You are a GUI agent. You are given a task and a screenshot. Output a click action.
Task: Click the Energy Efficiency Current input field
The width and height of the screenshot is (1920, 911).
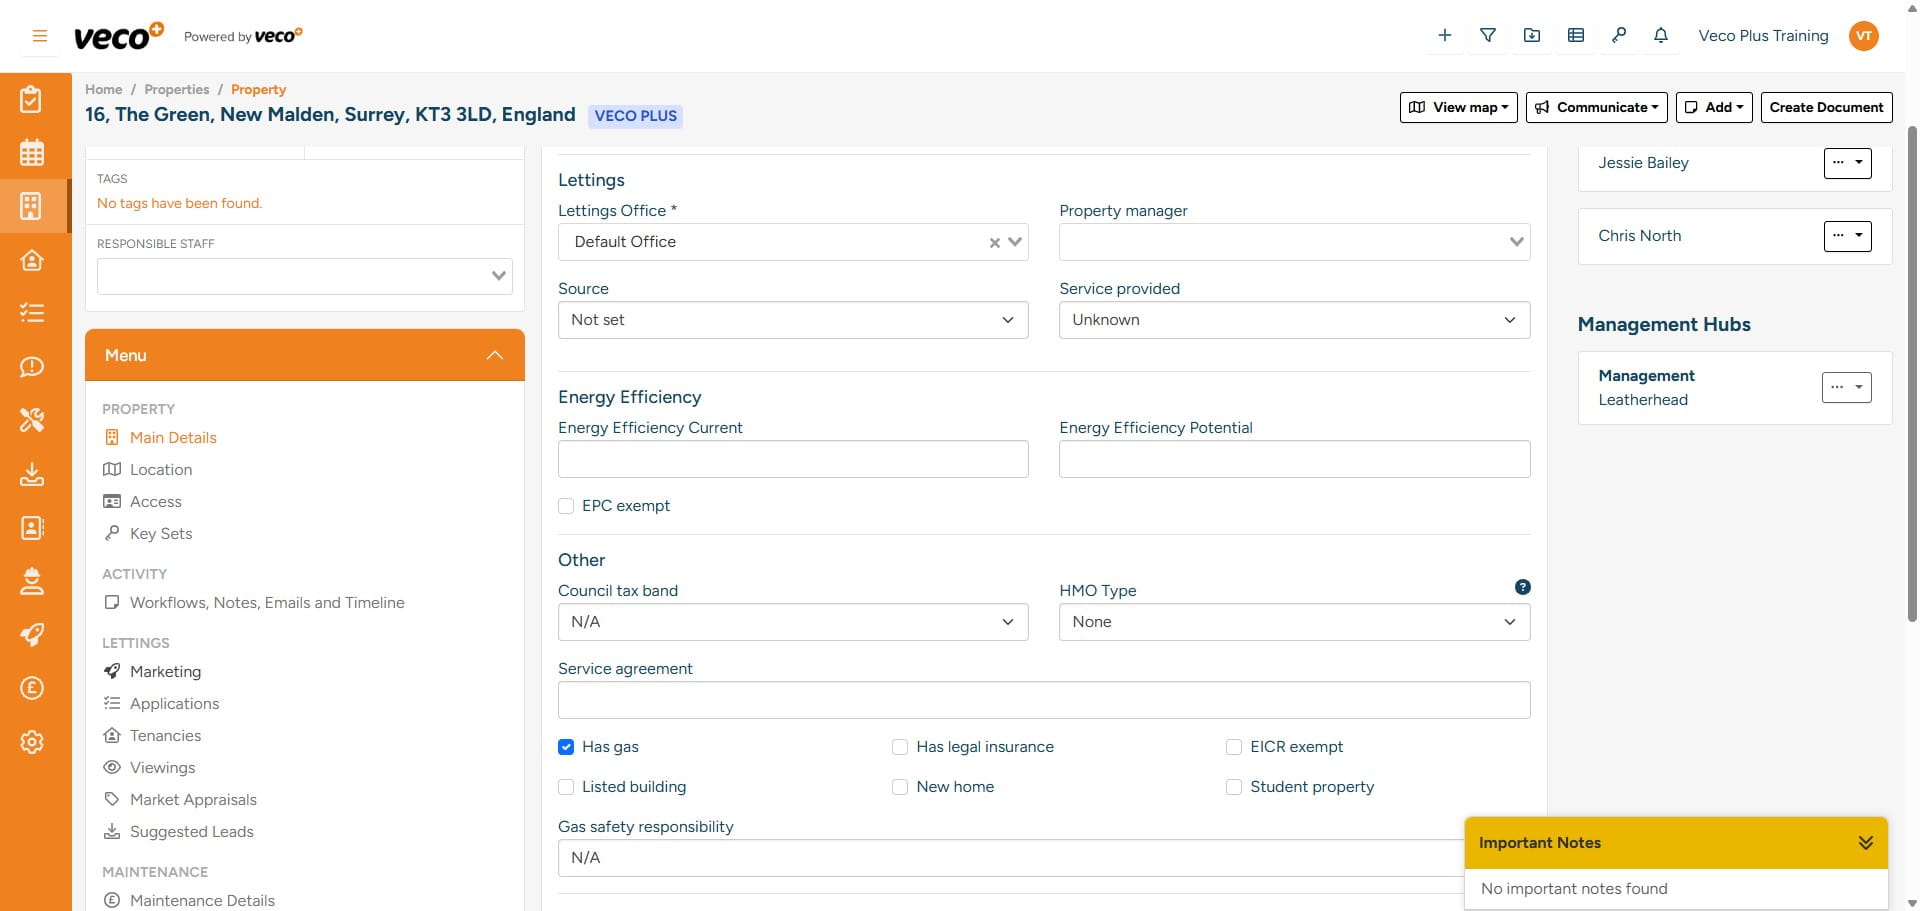[x=792, y=459]
